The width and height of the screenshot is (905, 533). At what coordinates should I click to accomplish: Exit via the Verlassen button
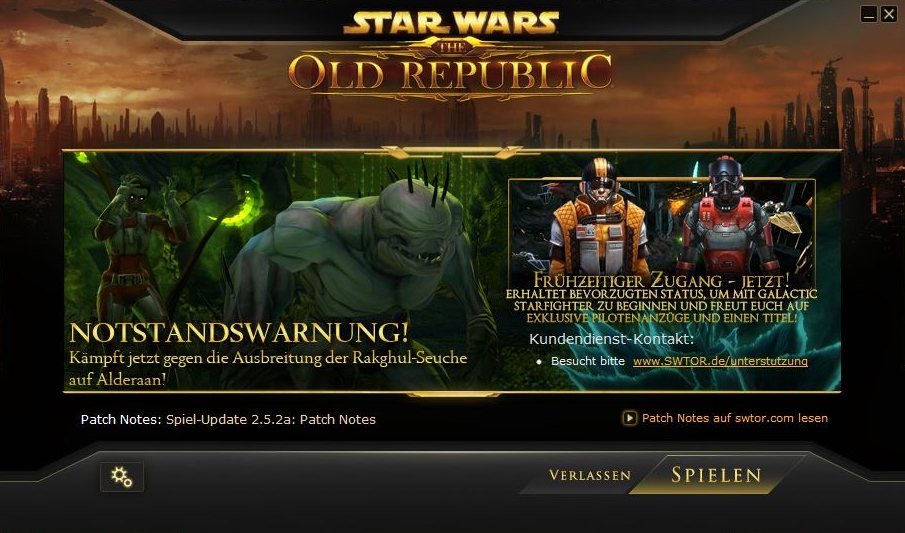(590, 475)
